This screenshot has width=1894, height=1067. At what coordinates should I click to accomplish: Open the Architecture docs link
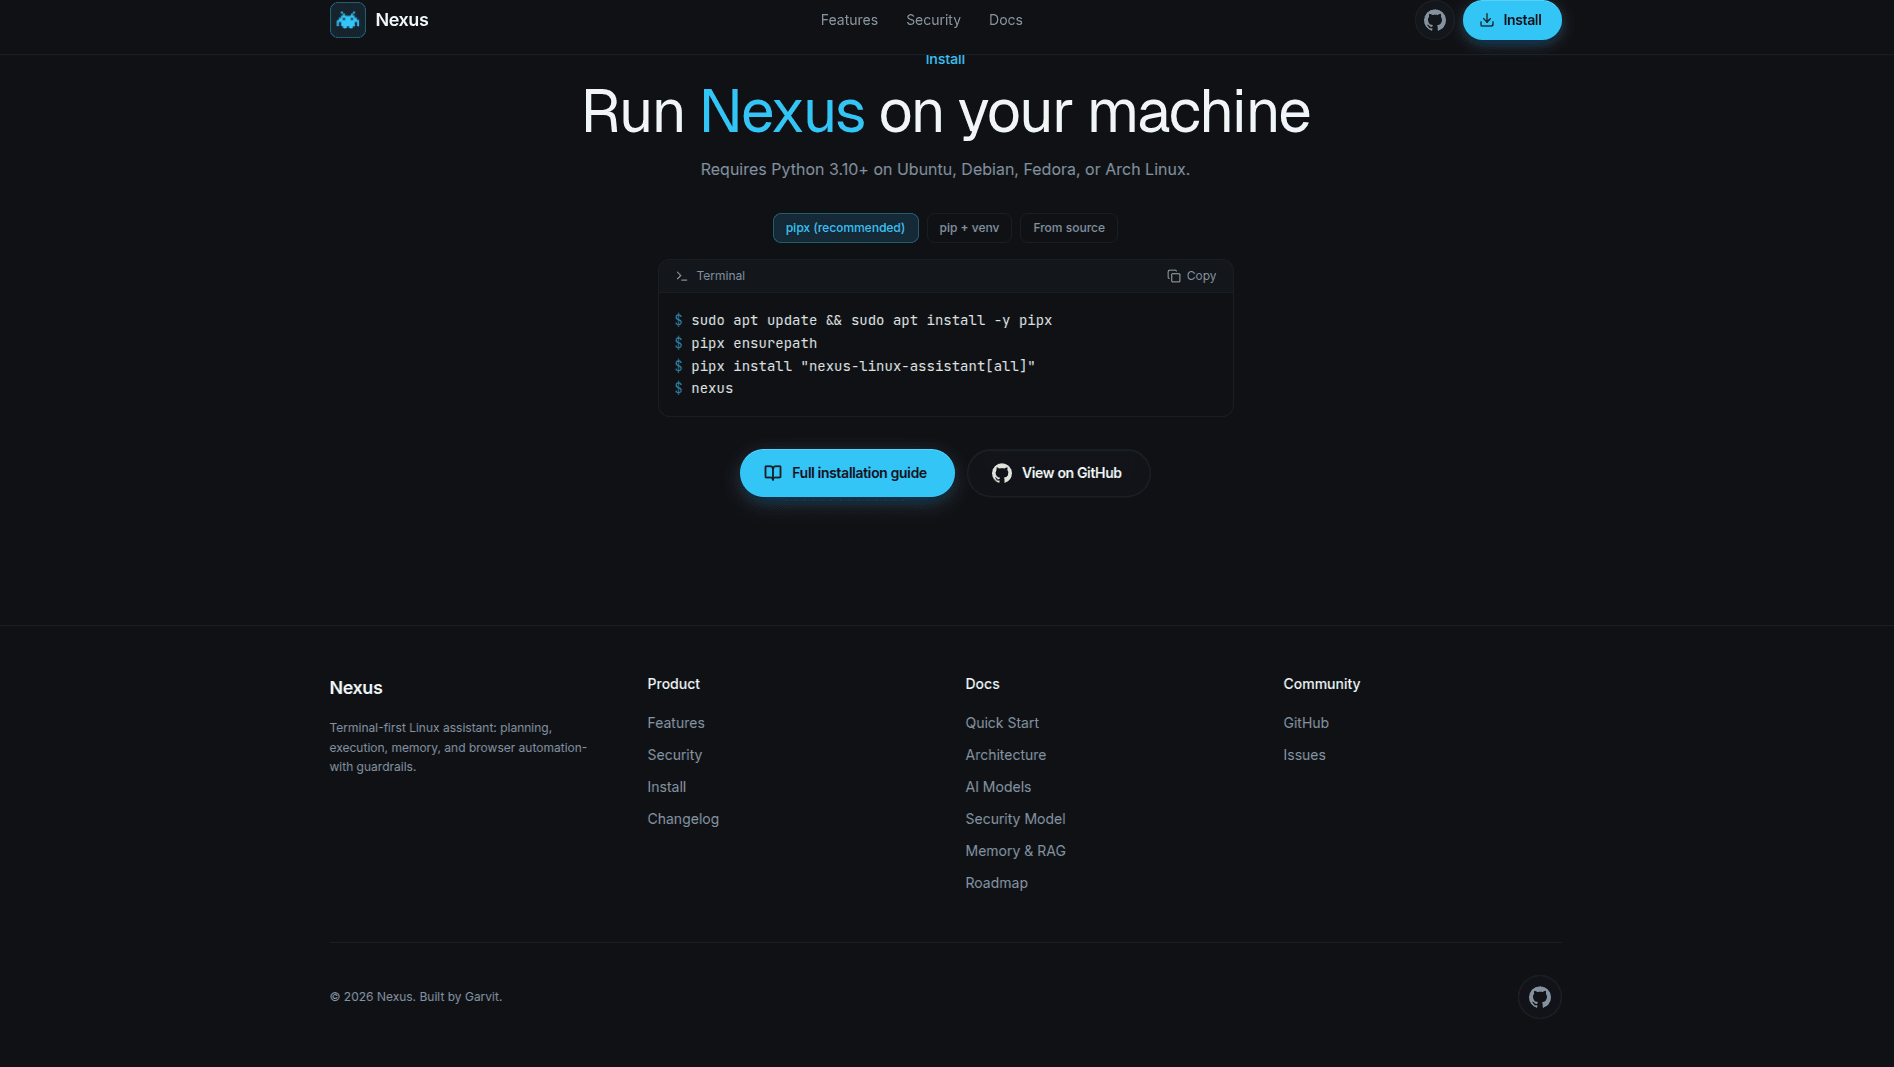[1006, 755]
